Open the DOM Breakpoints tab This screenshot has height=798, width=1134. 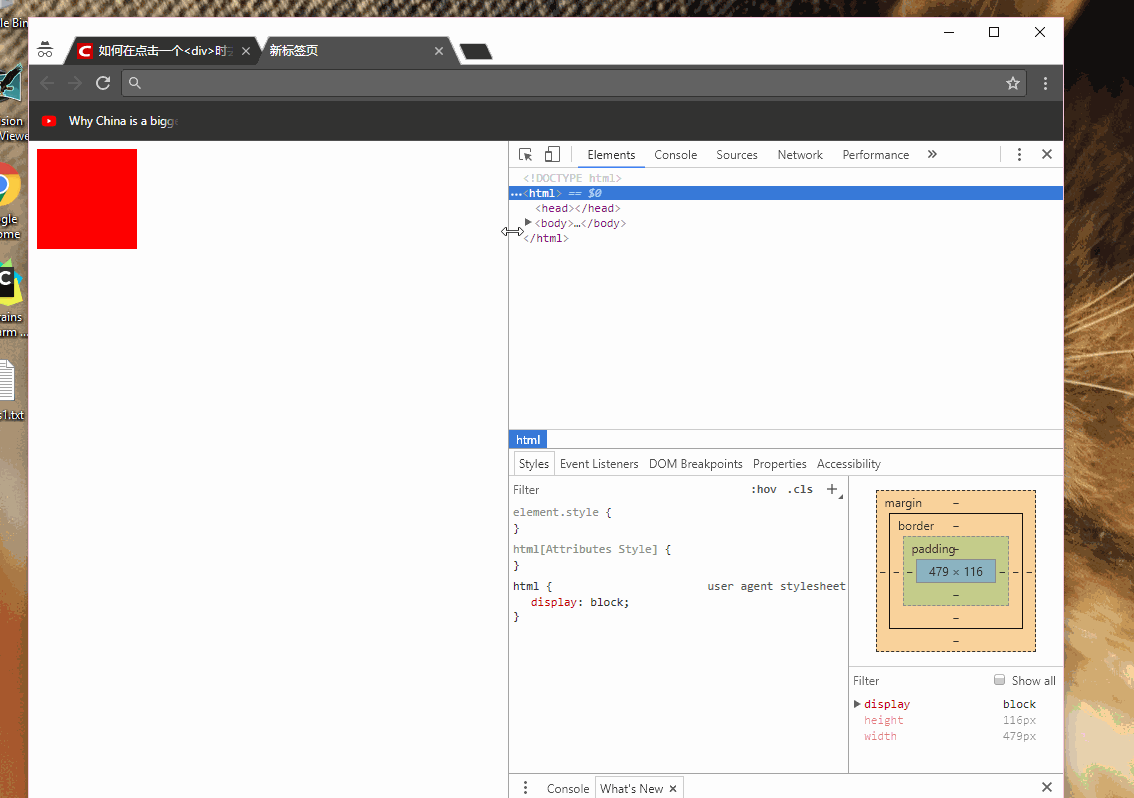point(696,464)
